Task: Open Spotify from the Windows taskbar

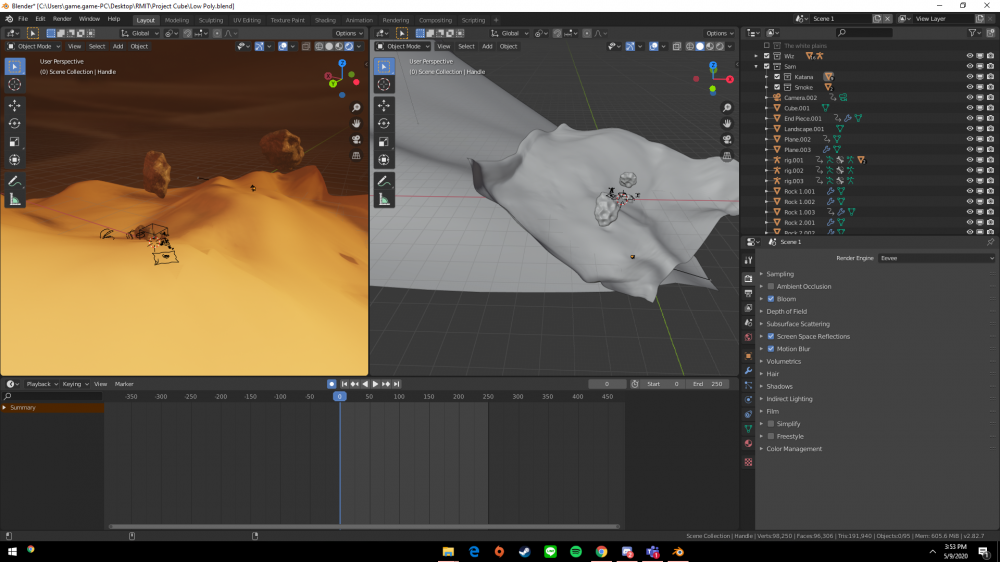Action: (576, 551)
